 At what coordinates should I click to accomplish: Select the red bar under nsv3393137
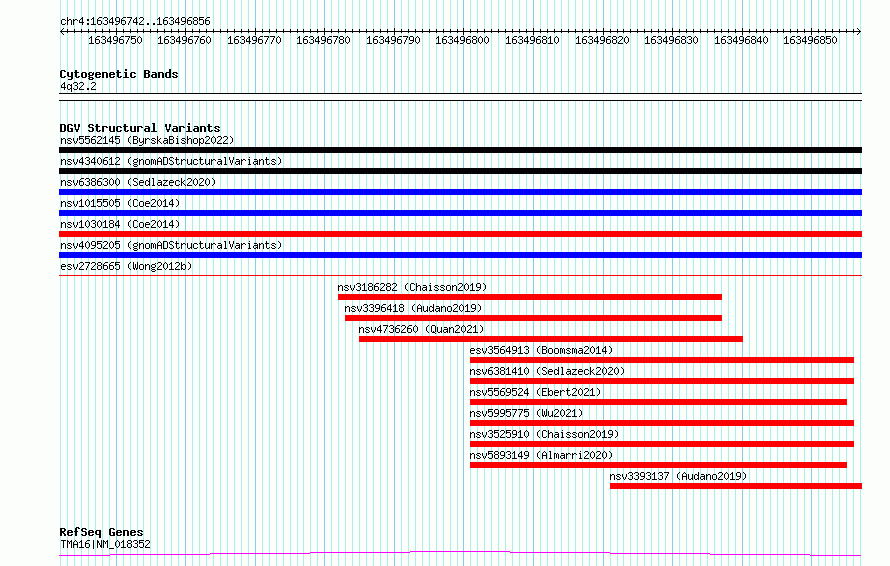coord(736,486)
